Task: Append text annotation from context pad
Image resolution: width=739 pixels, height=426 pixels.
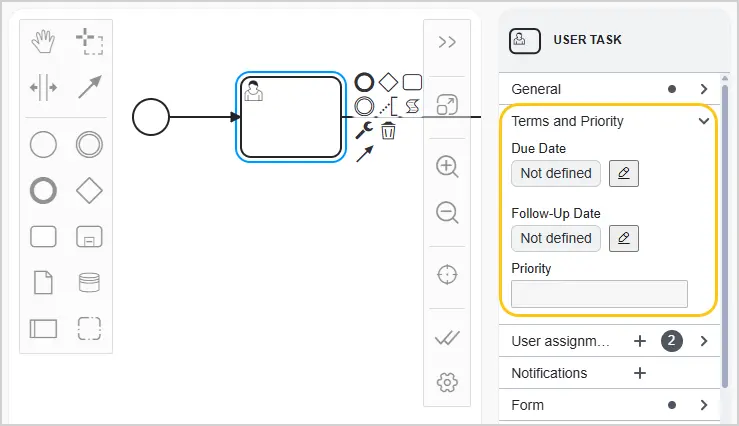Action: click(389, 106)
